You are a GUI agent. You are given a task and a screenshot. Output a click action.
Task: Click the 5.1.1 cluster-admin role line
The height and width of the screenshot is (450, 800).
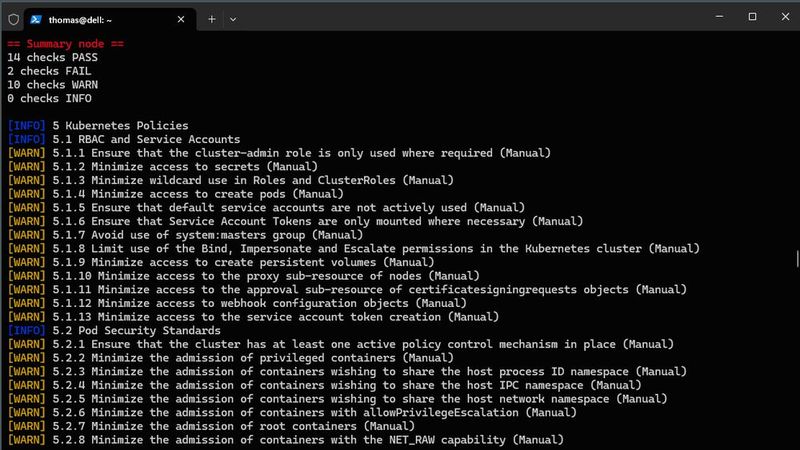(x=279, y=153)
